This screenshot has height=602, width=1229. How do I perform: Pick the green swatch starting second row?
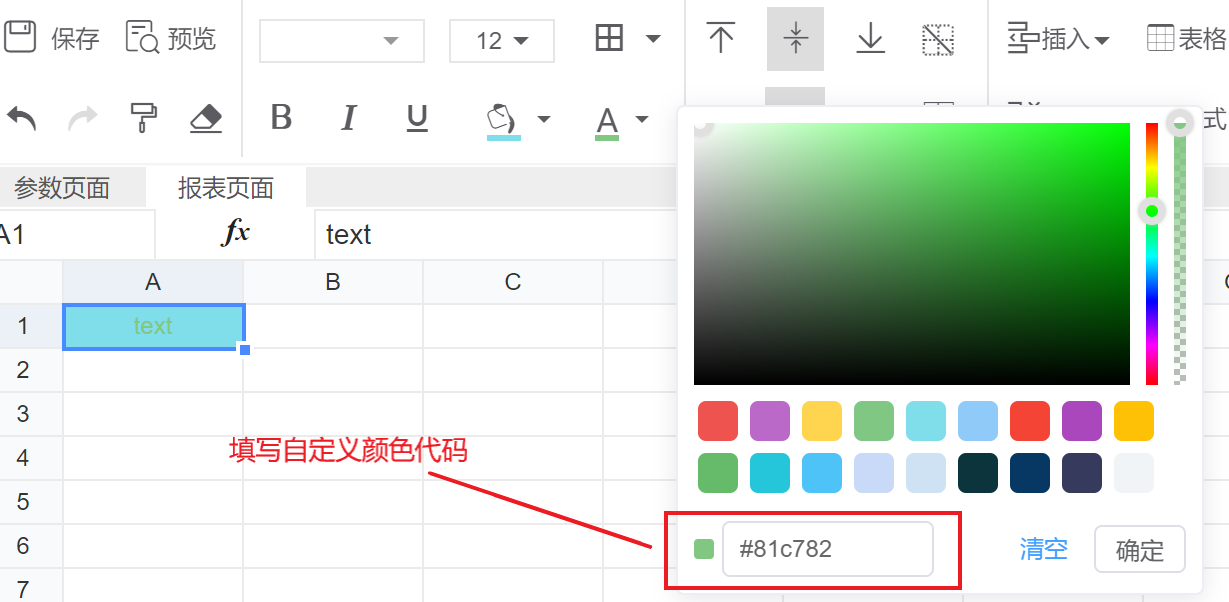click(x=718, y=473)
